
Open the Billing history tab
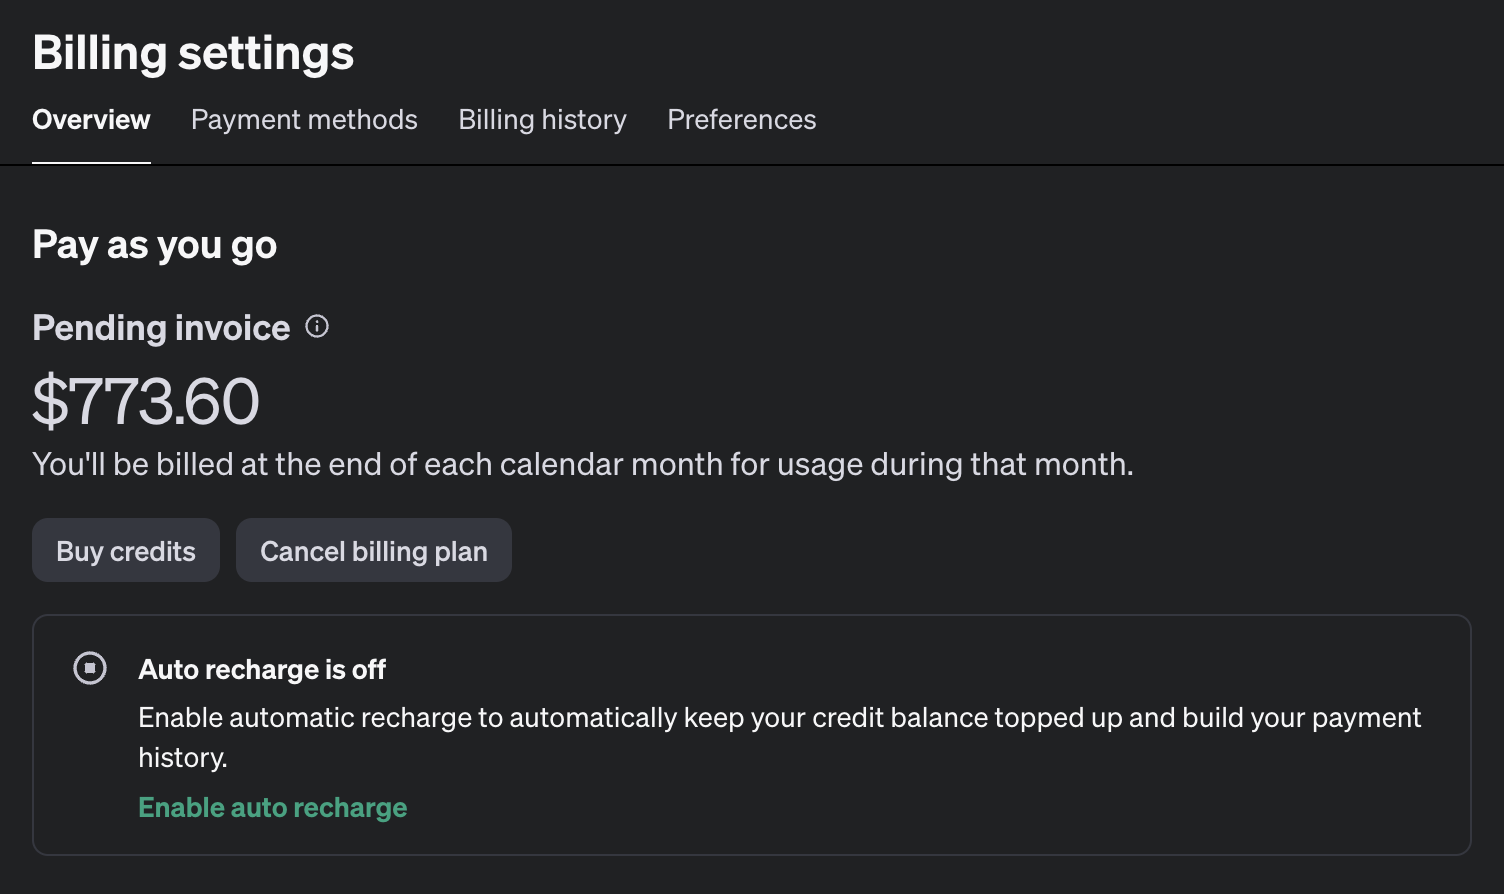[x=542, y=120]
